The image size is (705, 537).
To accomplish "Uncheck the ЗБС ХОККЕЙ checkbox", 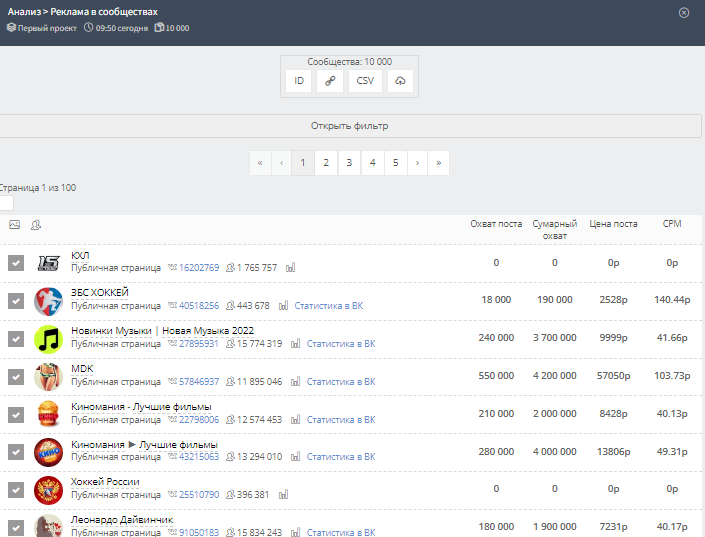I will tap(16, 300).
